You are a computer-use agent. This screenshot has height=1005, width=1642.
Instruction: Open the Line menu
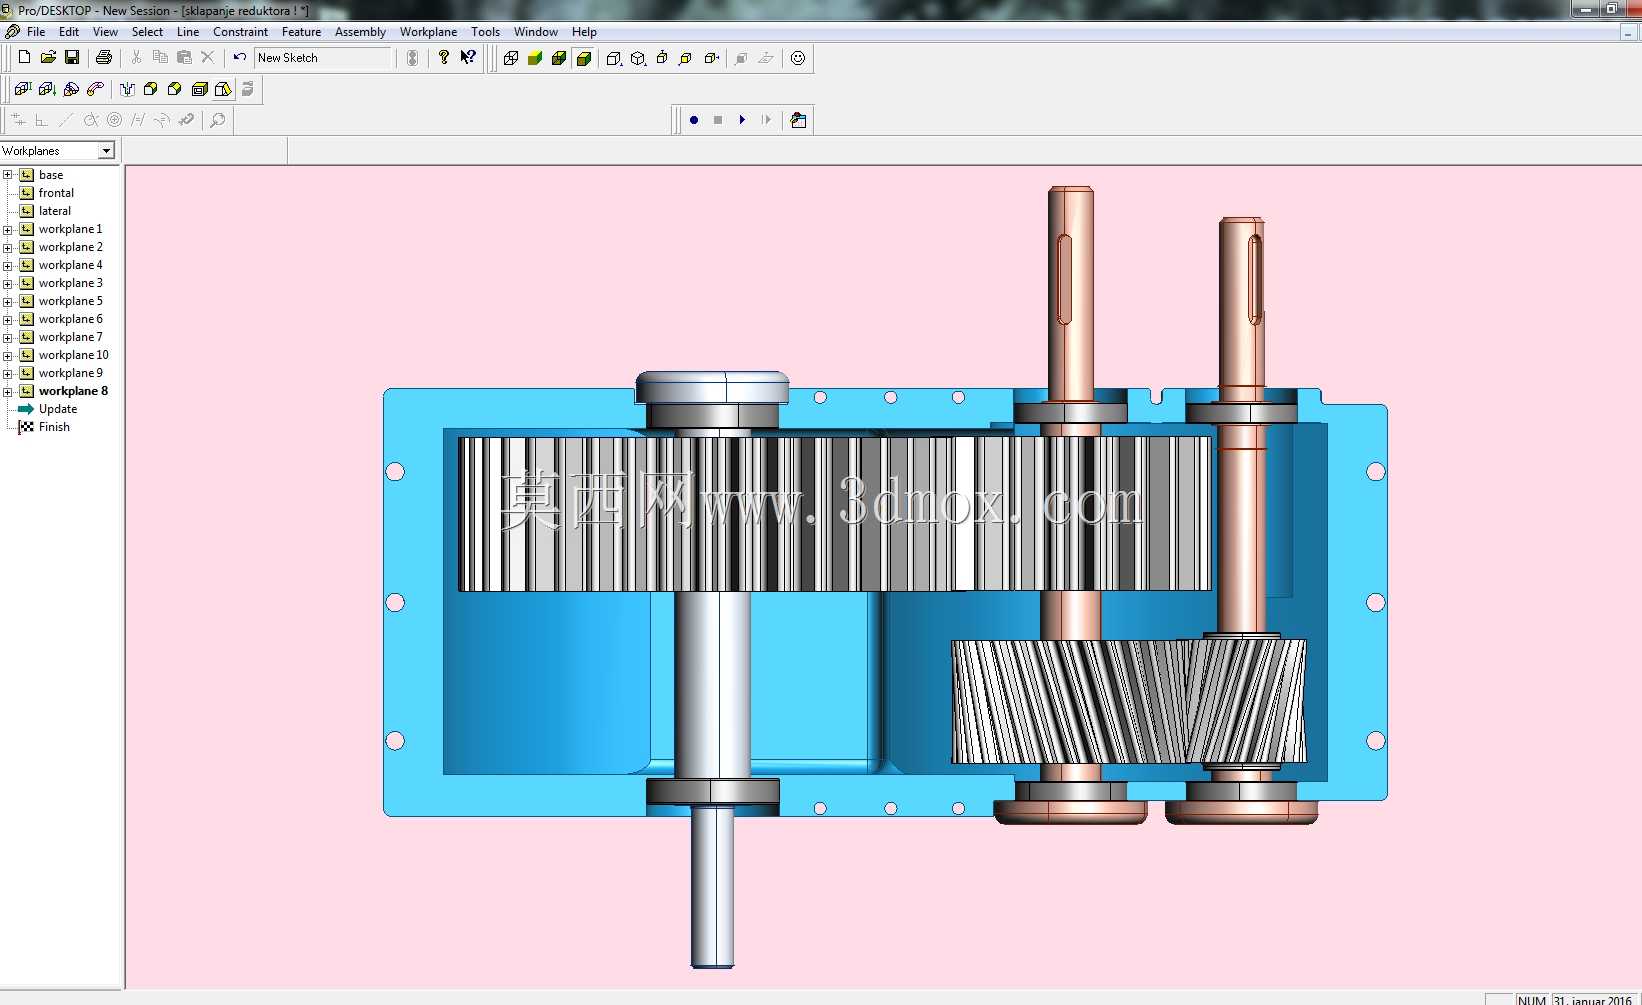188,32
